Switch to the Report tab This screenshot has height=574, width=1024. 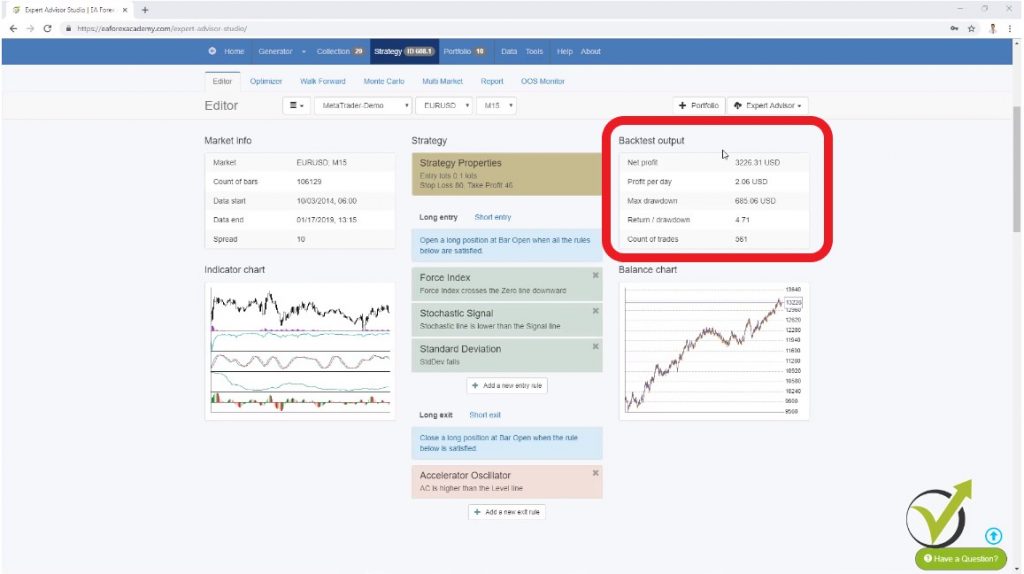[x=492, y=81]
